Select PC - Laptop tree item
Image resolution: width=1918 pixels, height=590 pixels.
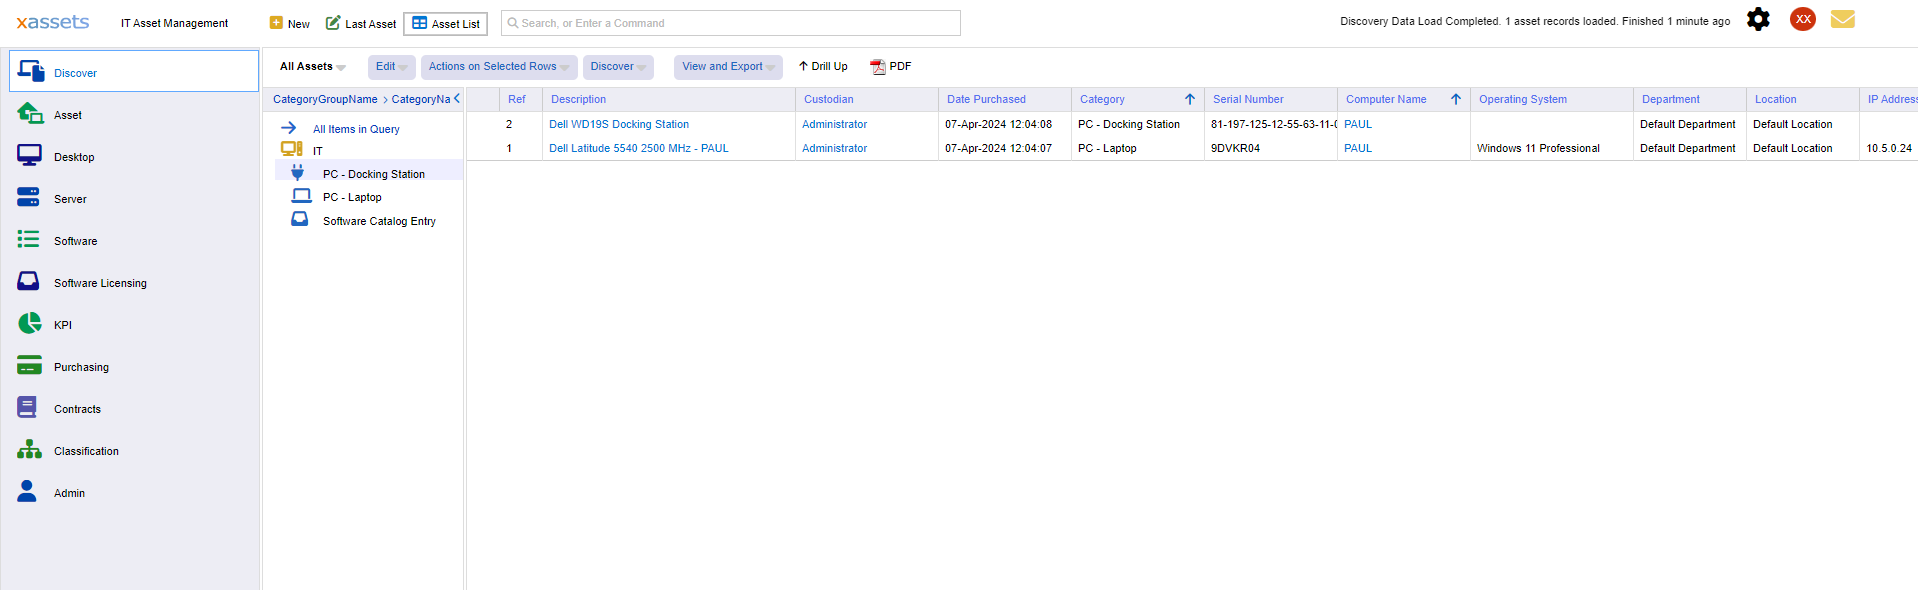click(352, 198)
